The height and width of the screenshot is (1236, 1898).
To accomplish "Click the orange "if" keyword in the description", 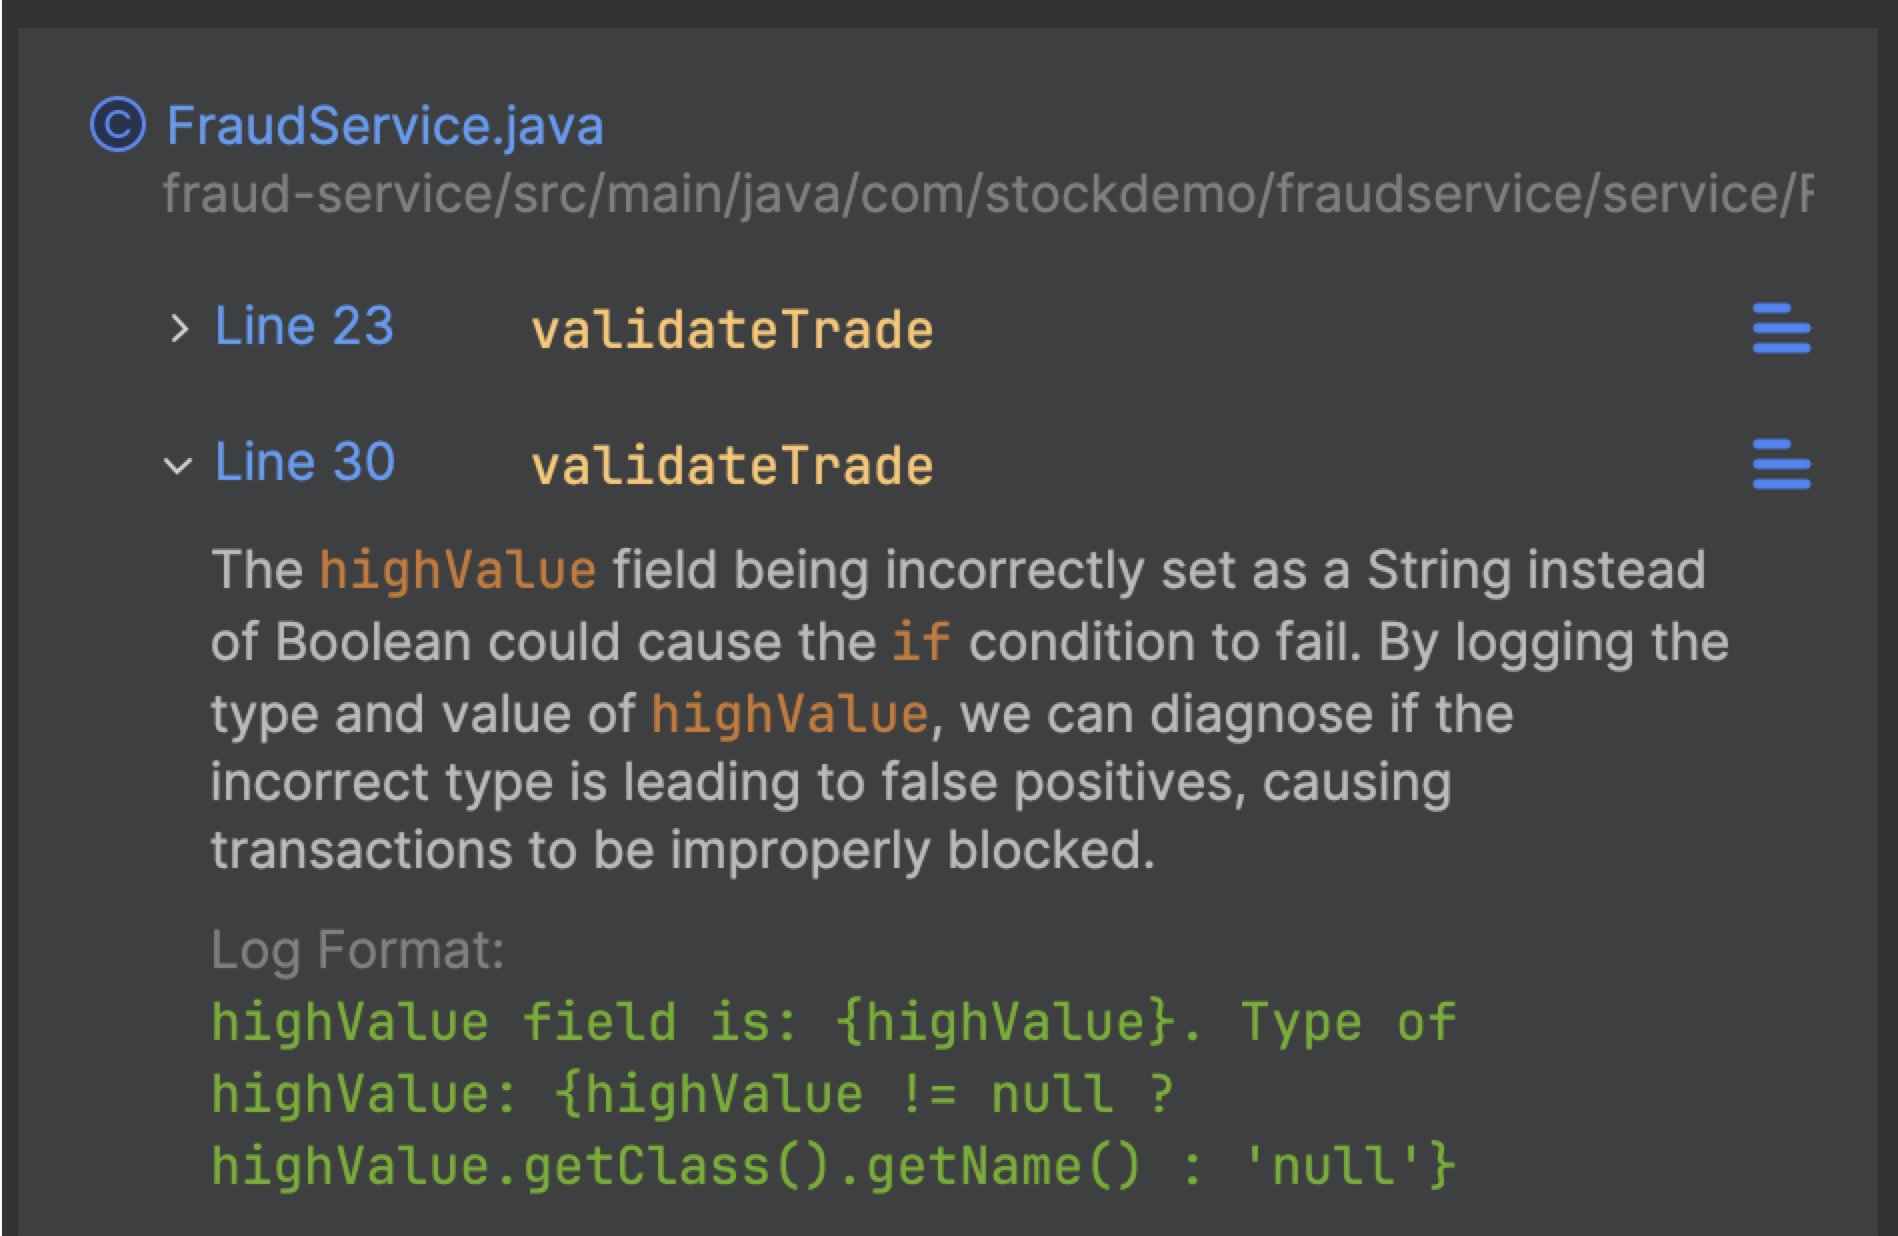I will tap(920, 642).
